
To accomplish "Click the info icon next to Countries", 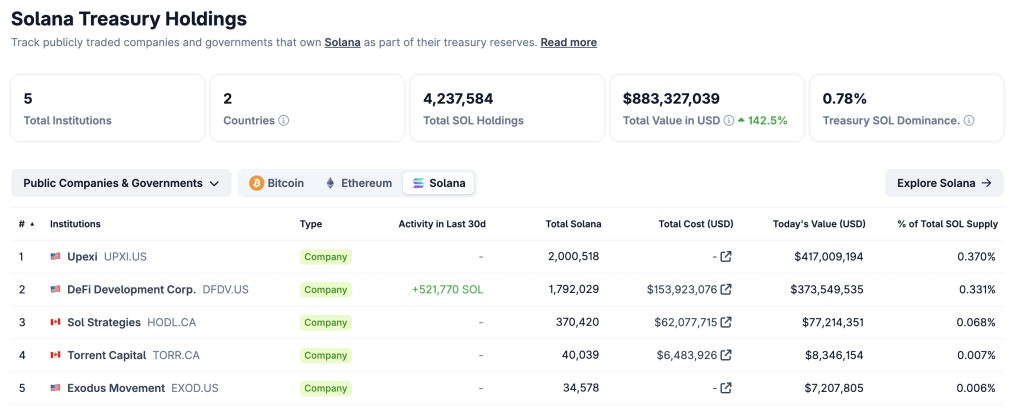I will 284,121.
